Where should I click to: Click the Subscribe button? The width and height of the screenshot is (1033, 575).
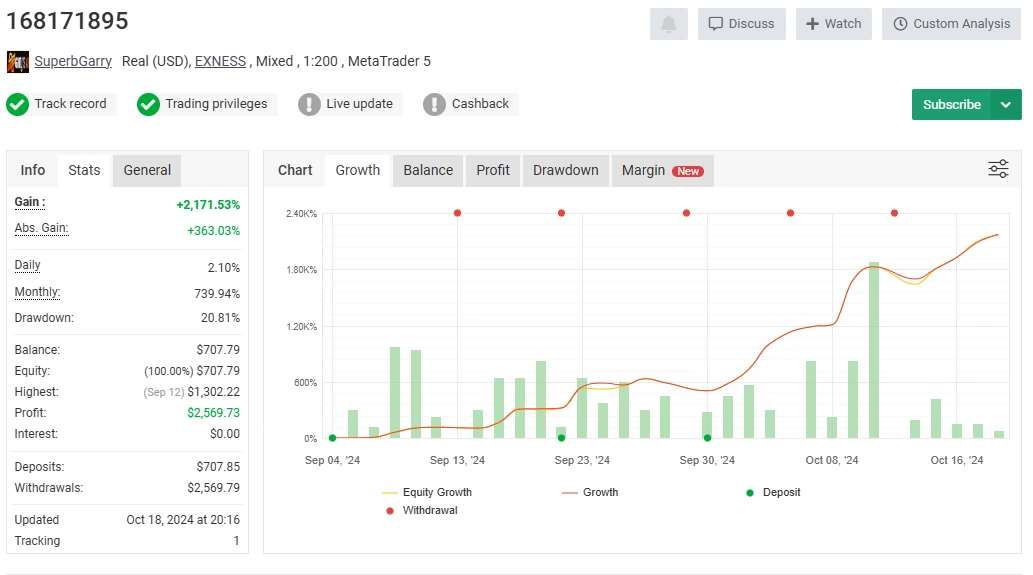(x=951, y=105)
